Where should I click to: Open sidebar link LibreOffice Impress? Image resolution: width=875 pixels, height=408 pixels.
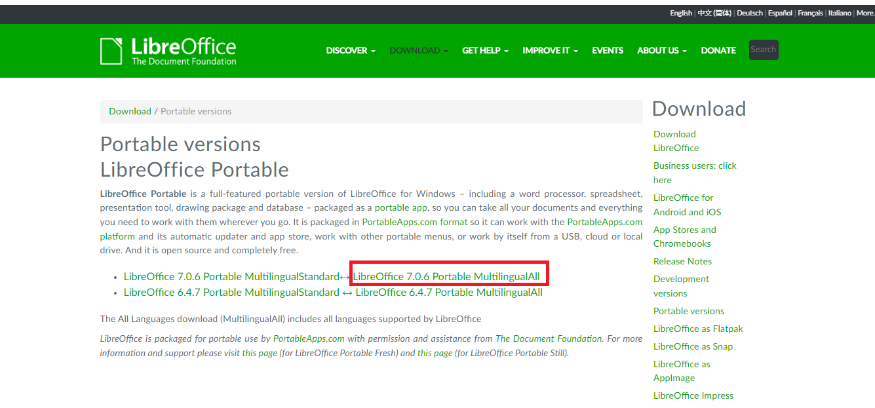click(x=693, y=396)
